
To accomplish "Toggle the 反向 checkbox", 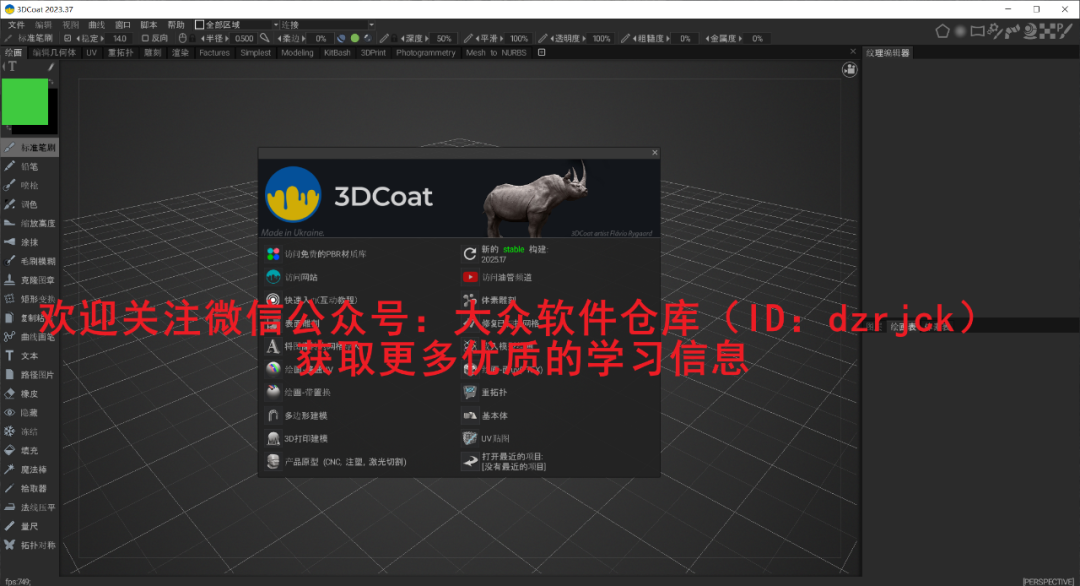I will 145,39.
